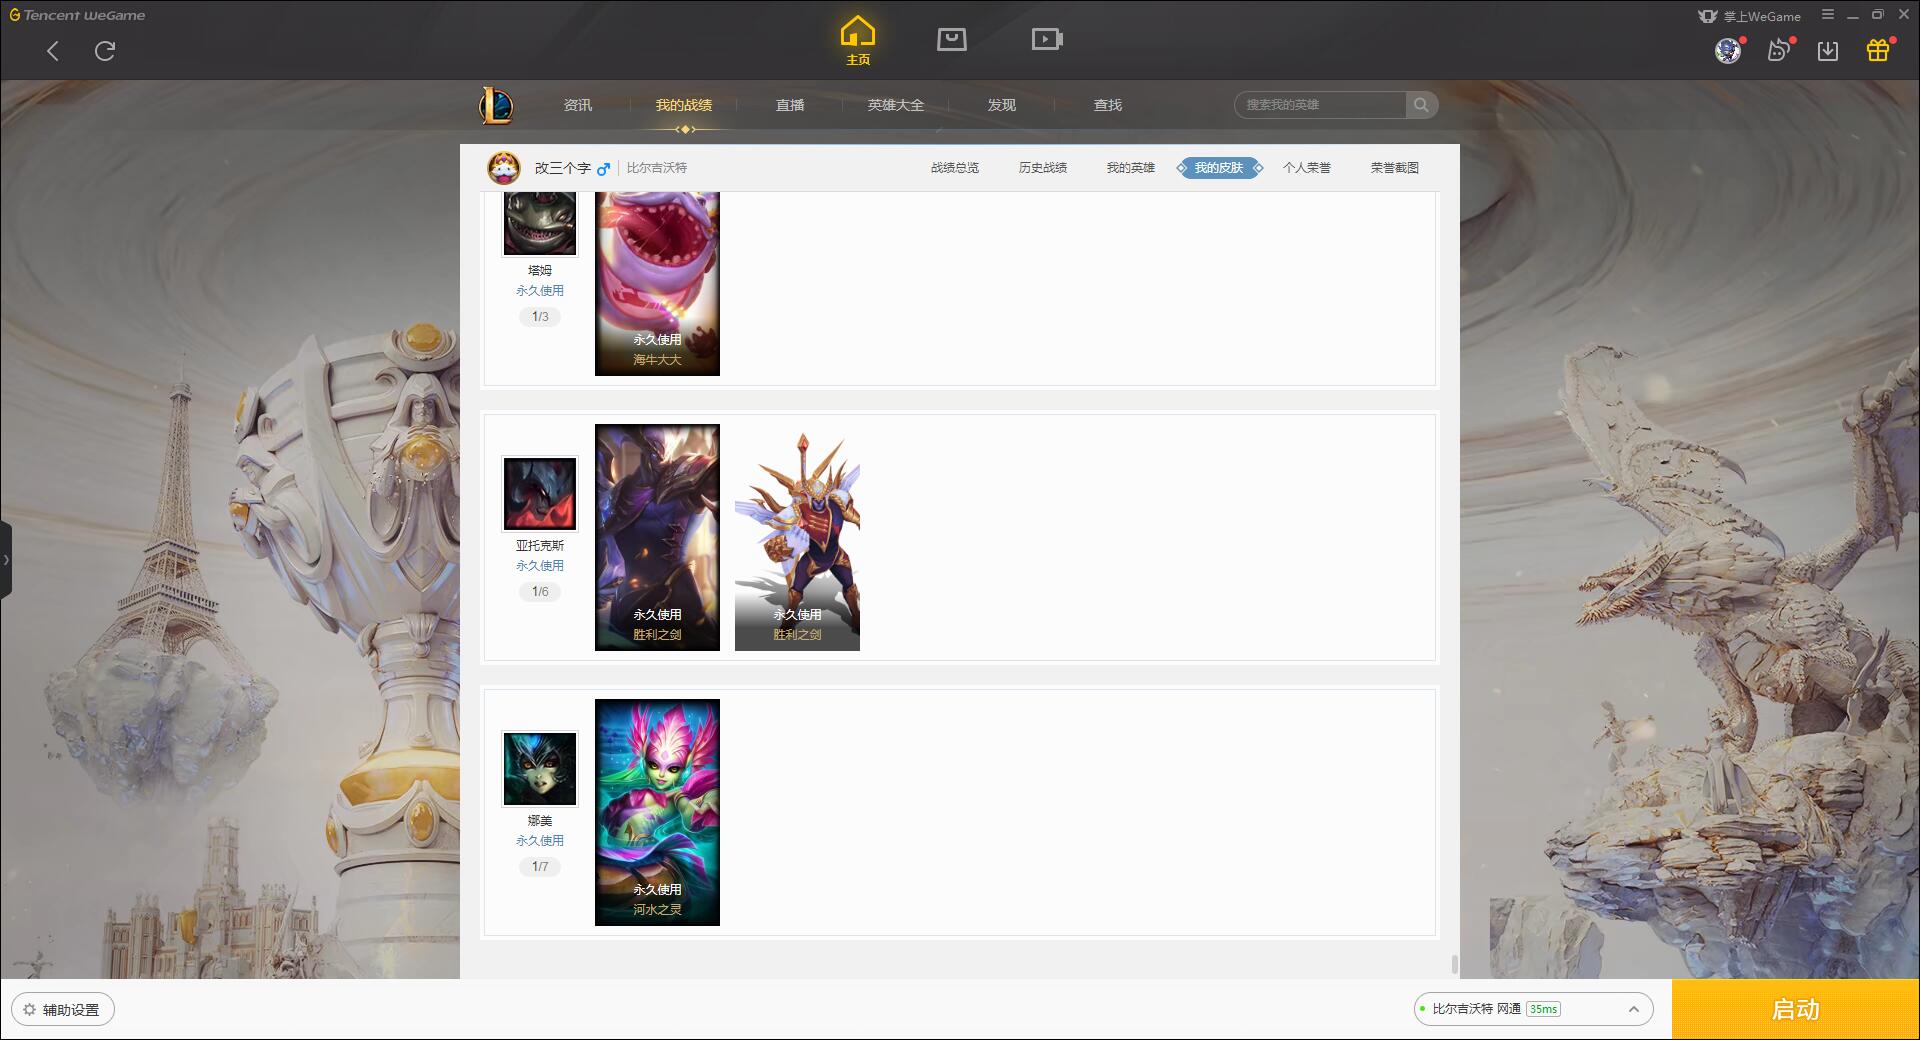Image resolution: width=1920 pixels, height=1040 pixels.
Task: Open the user avatar in top bar
Action: point(1728,50)
